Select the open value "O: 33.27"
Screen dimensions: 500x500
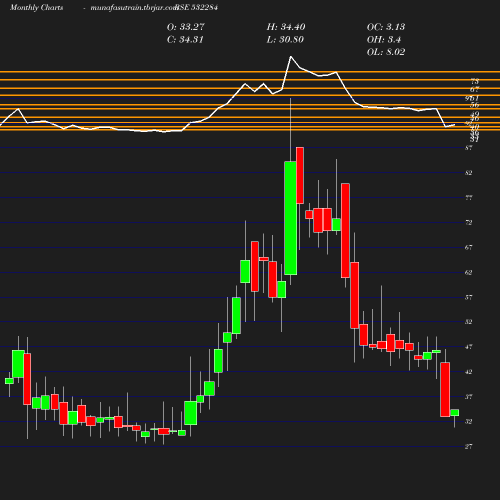pyautogui.click(x=186, y=27)
